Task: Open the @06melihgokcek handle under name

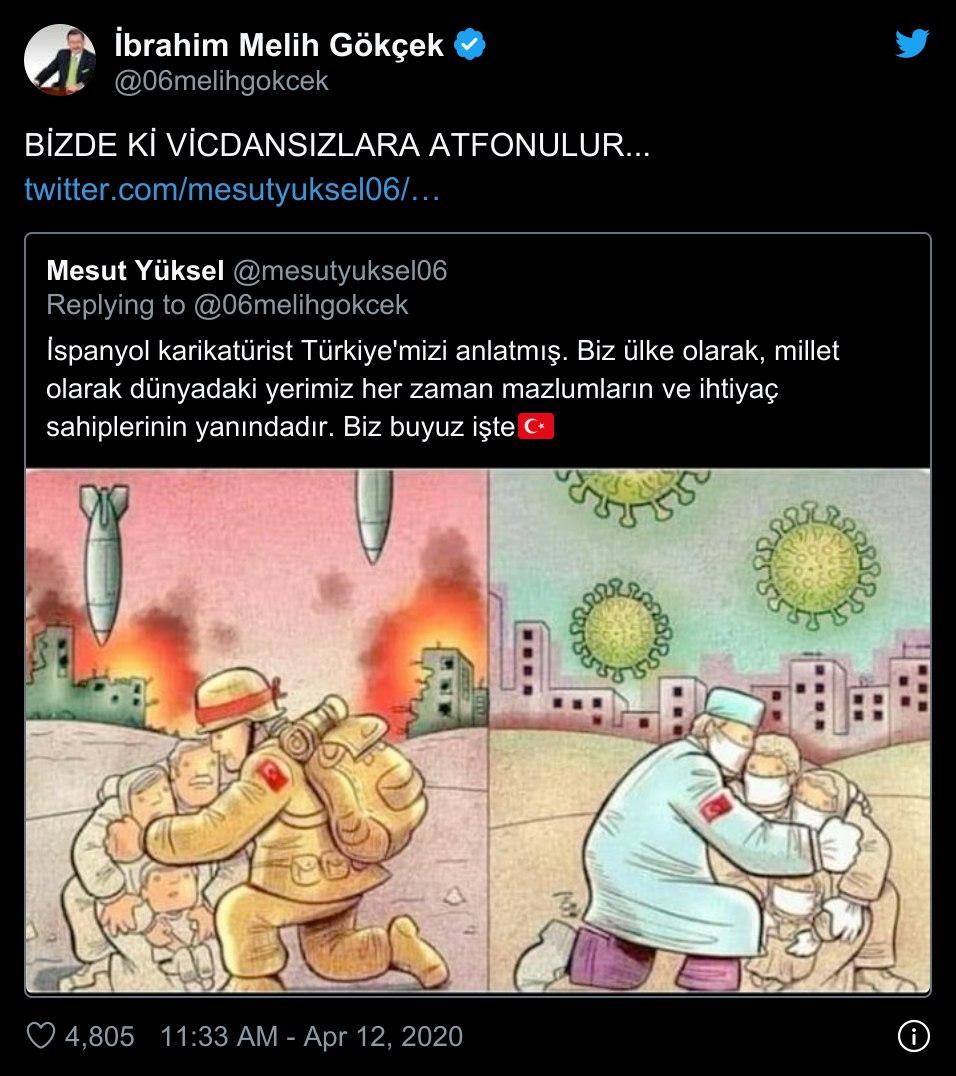Action: [x=221, y=81]
